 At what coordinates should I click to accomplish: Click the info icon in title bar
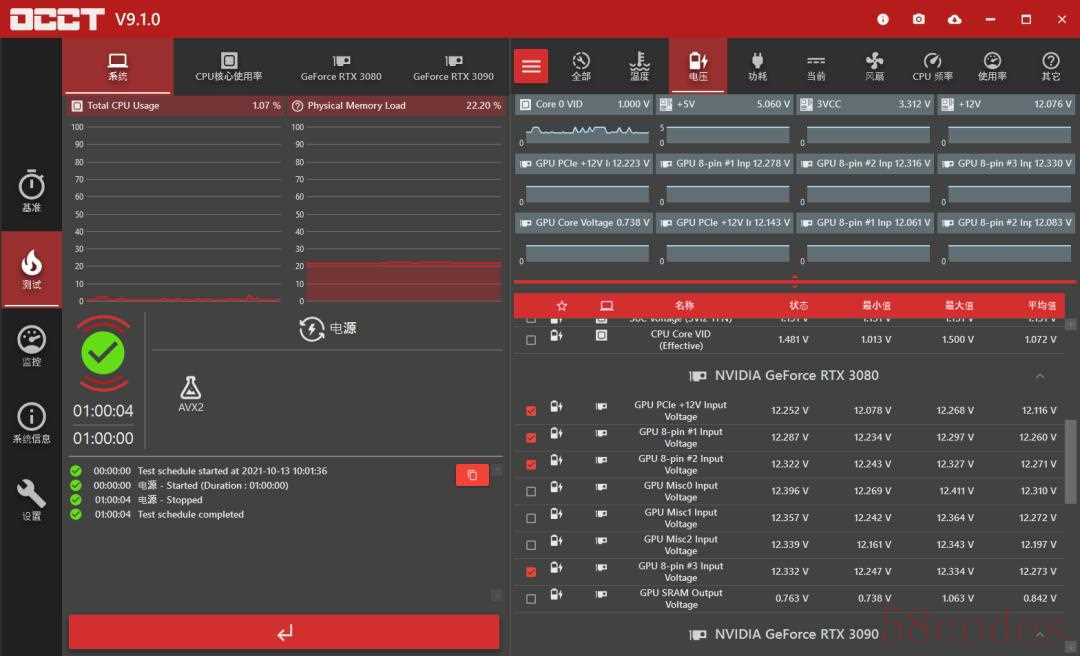pos(882,19)
